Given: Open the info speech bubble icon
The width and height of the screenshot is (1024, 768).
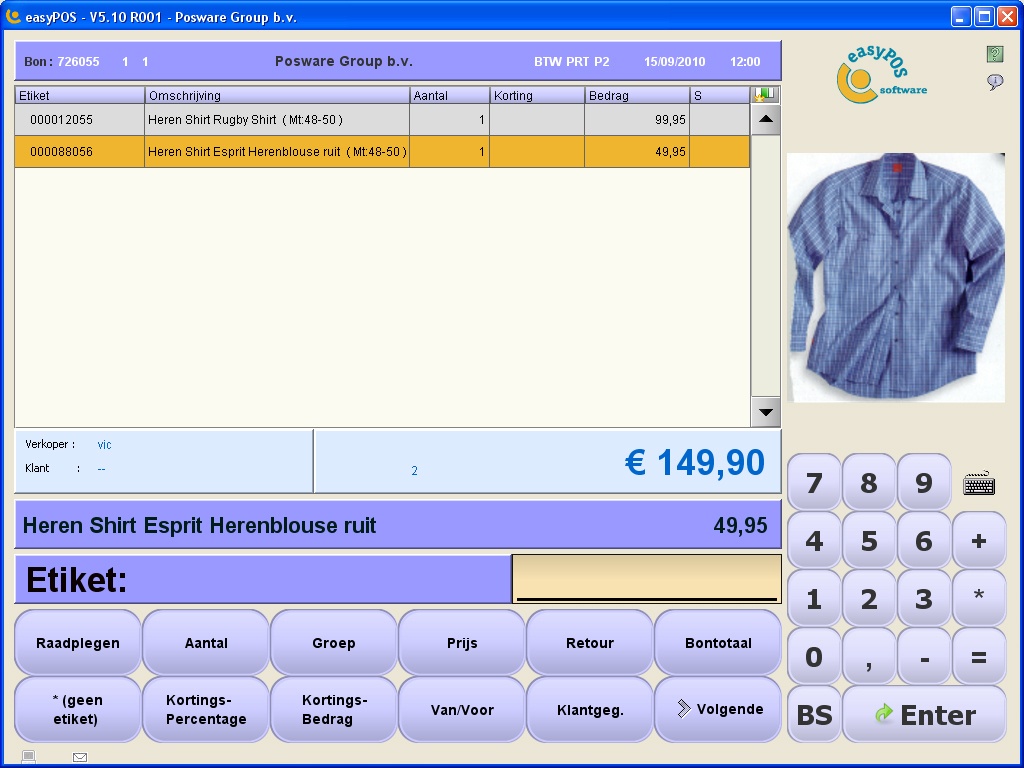Looking at the screenshot, I should point(995,82).
